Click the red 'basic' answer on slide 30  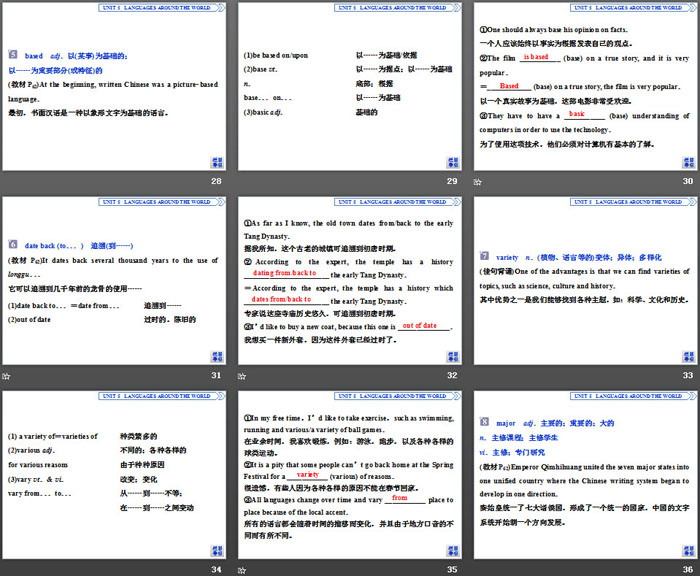[576, 114]
